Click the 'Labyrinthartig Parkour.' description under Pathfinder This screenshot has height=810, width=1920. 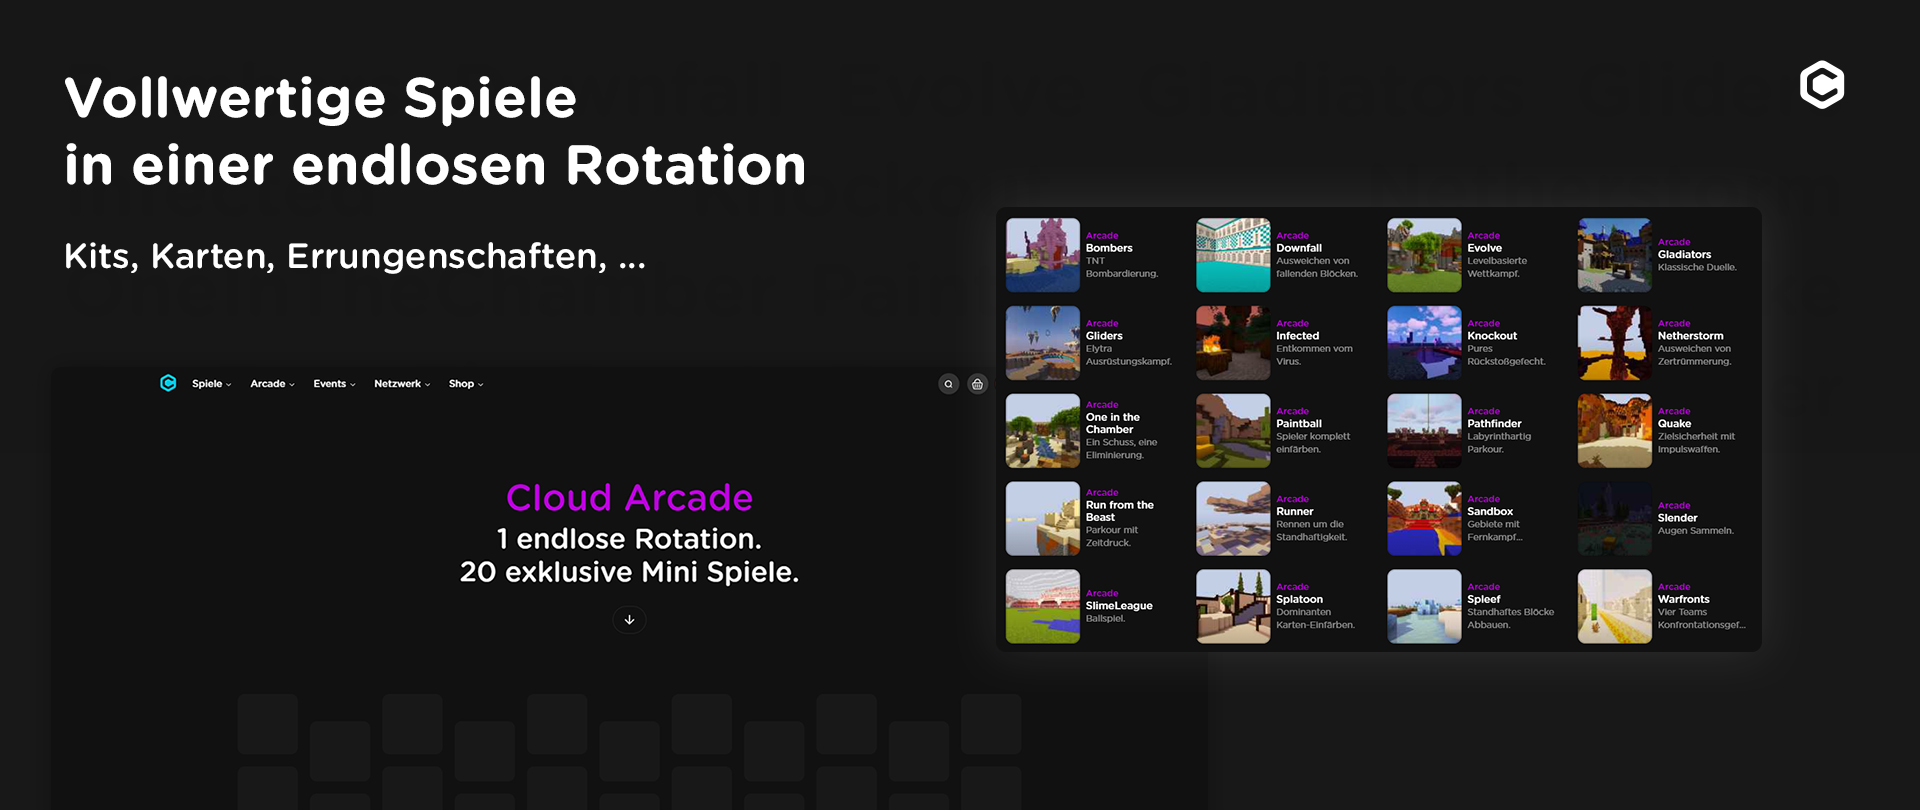[1499, 443]
